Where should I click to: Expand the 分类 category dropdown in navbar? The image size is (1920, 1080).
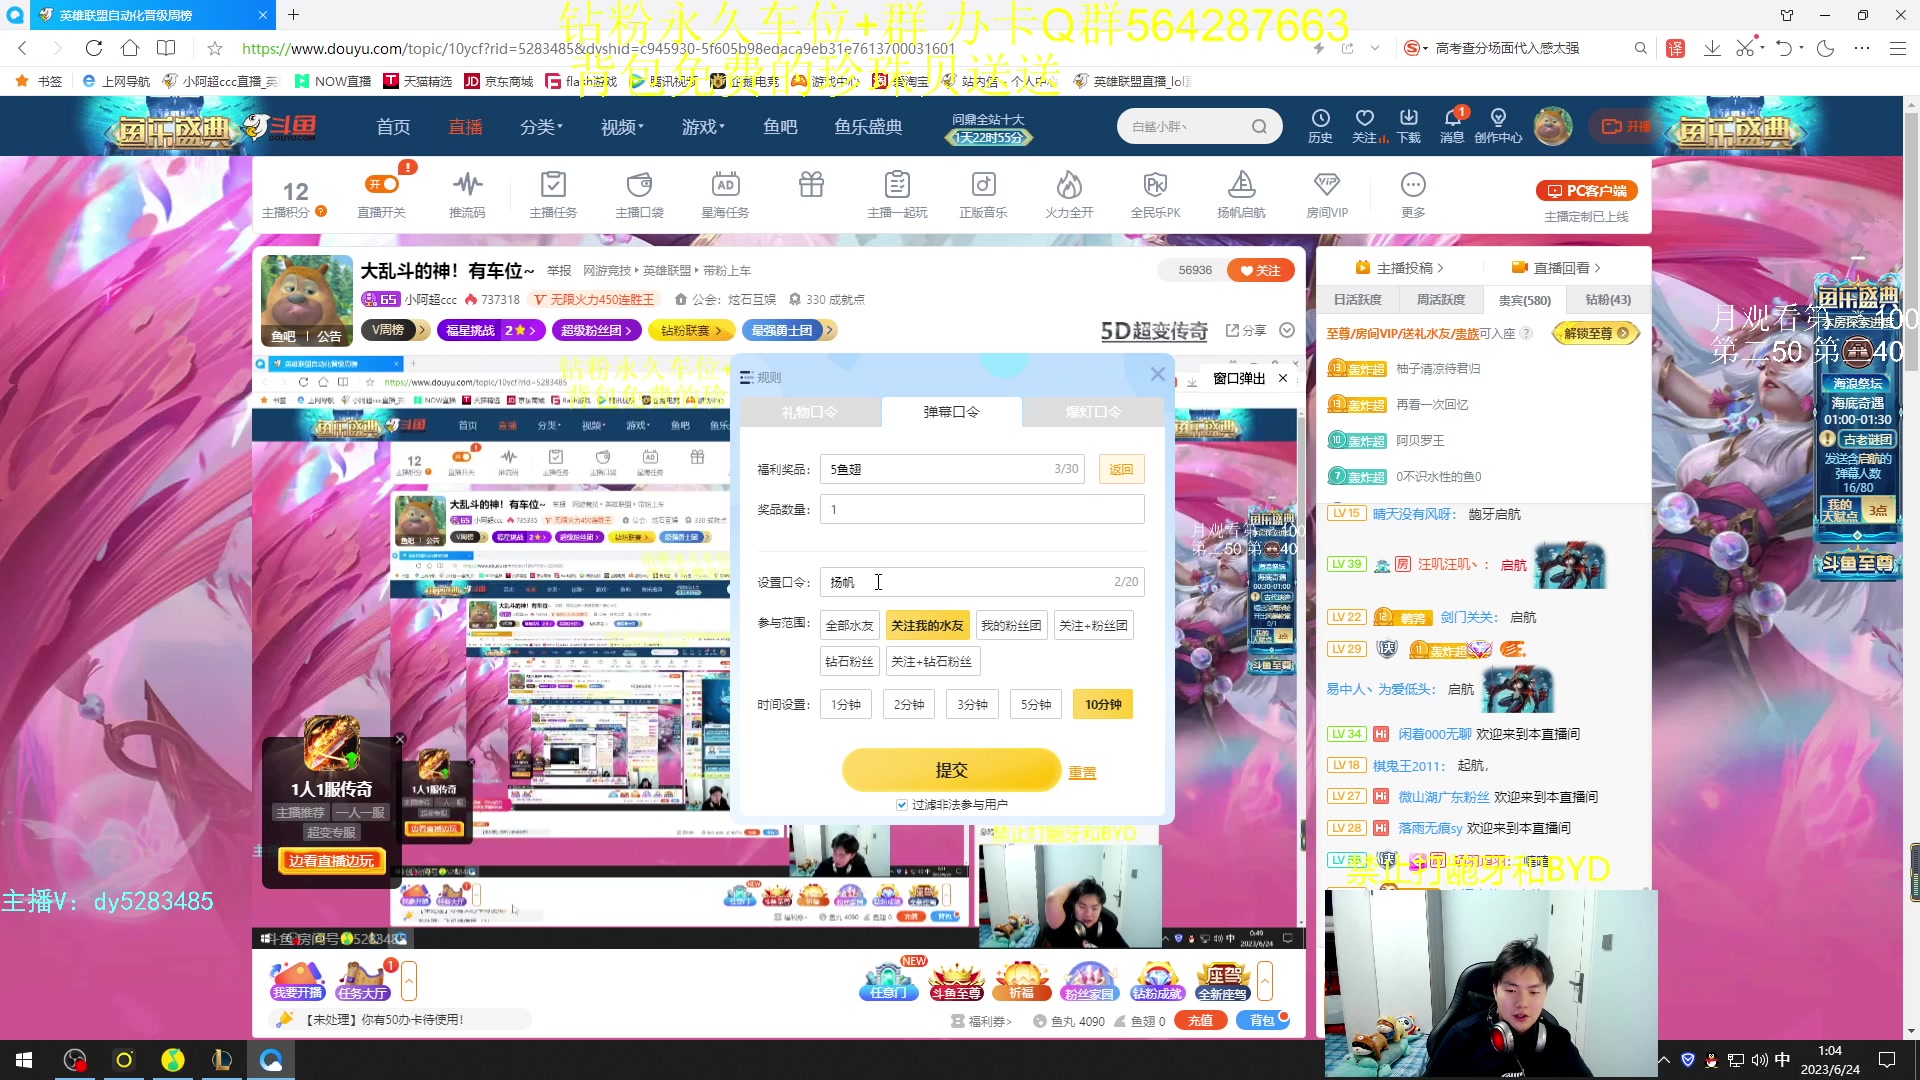(x=541, y=126)
